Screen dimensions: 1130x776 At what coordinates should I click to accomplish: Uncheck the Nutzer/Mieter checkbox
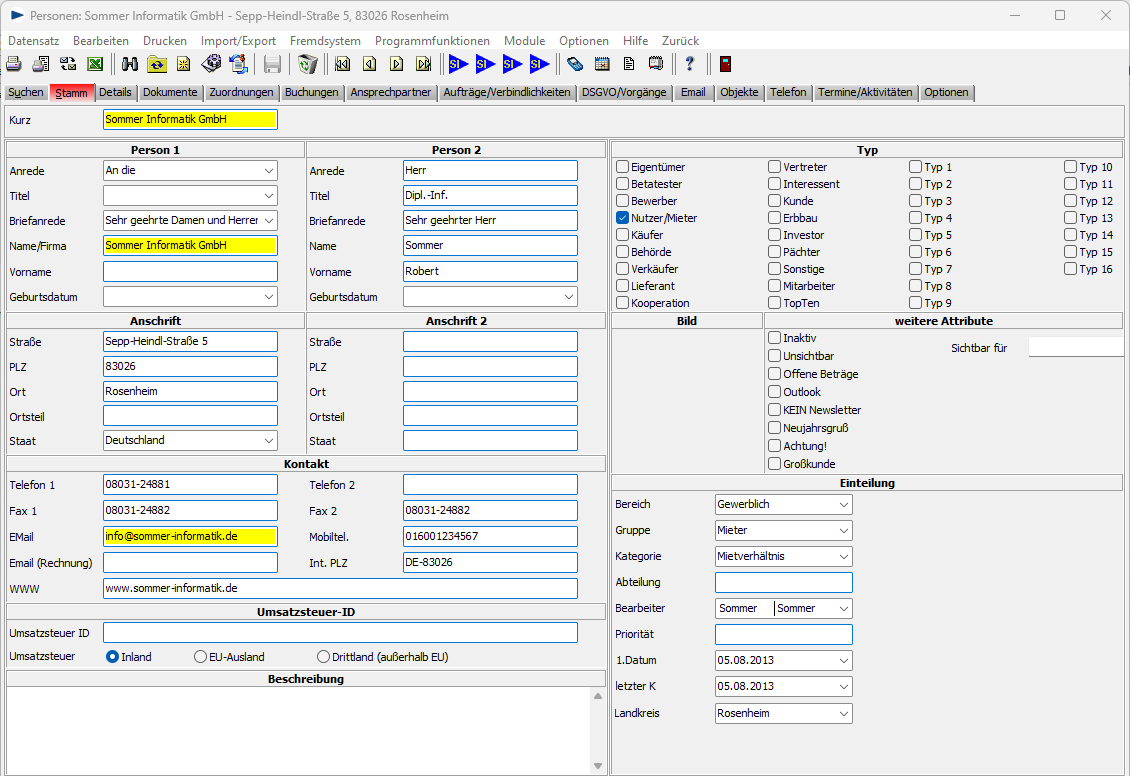click(622, 218)
